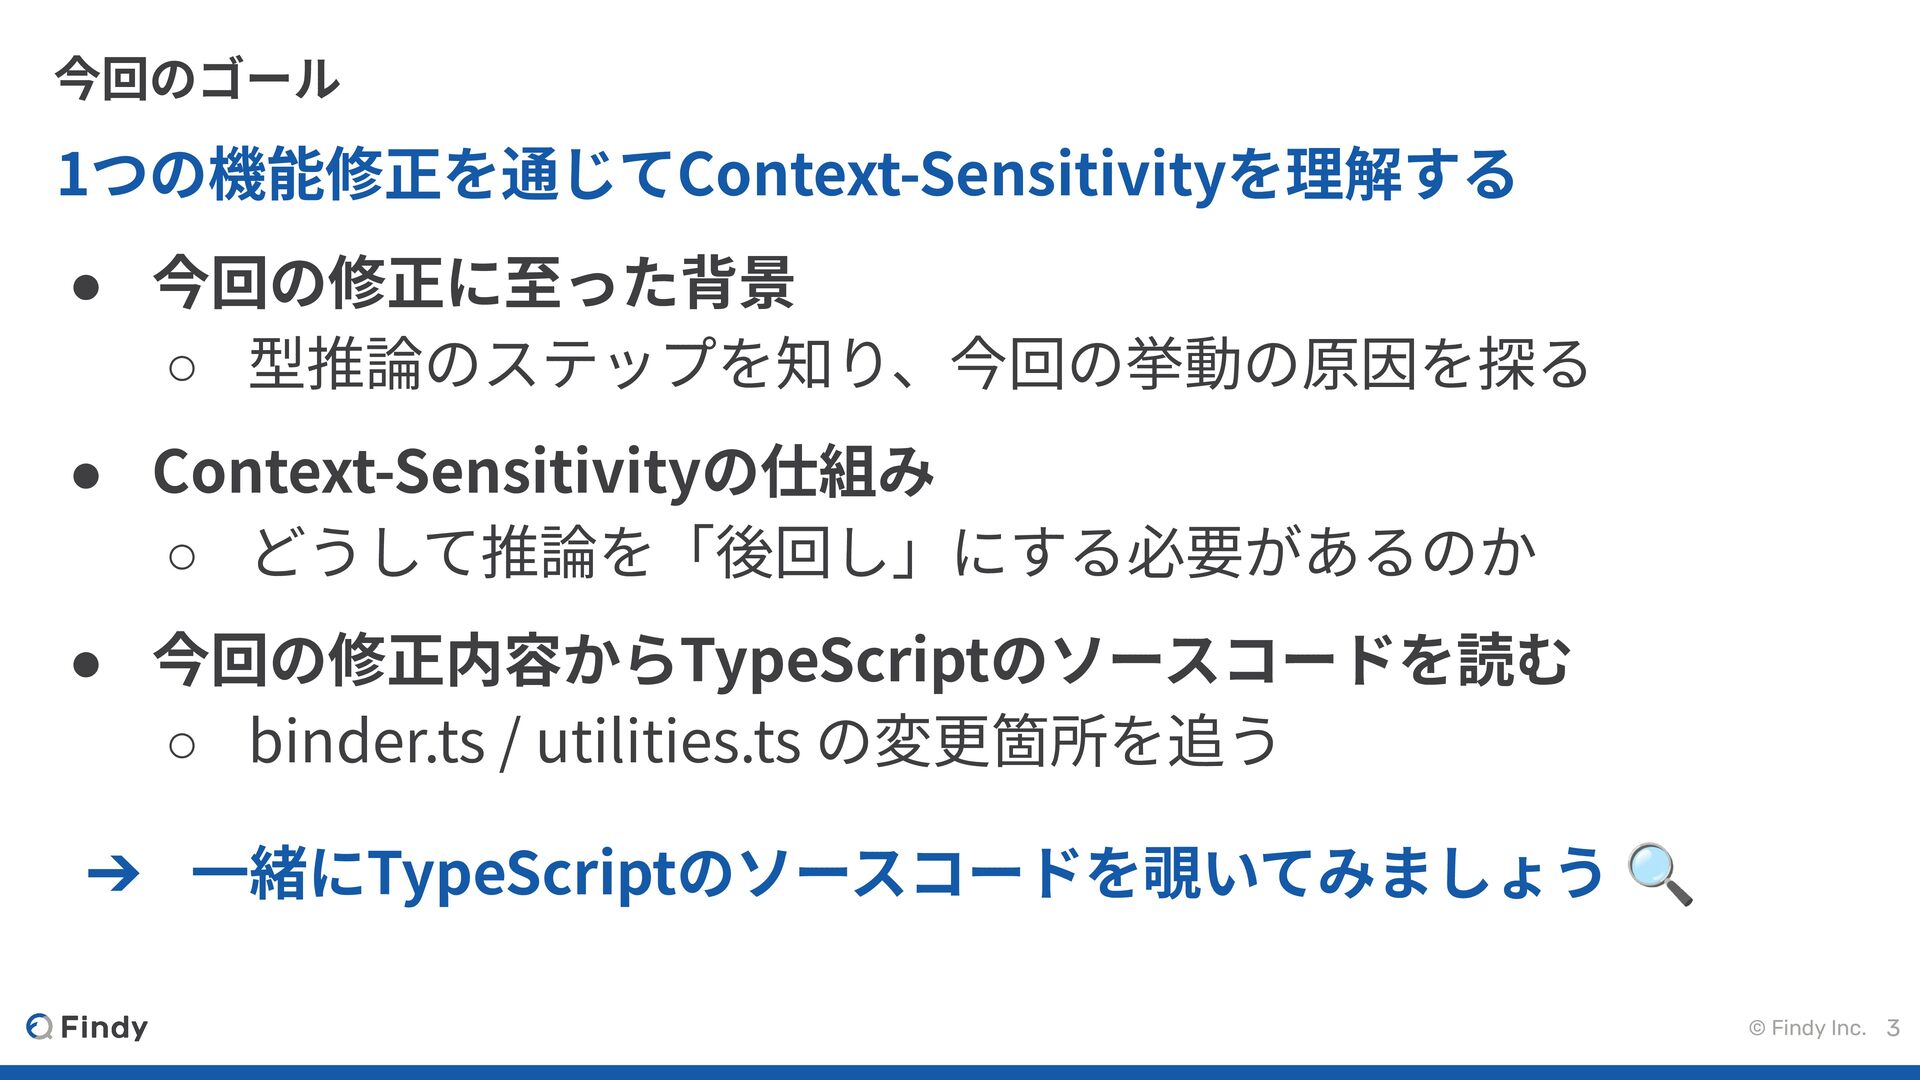Click the blue arrow before 一緒に

point(114,874)
